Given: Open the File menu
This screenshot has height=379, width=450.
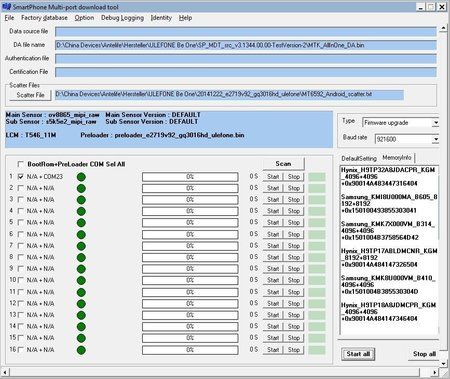Looking at the screenshot, I should [x=9, y=18].
